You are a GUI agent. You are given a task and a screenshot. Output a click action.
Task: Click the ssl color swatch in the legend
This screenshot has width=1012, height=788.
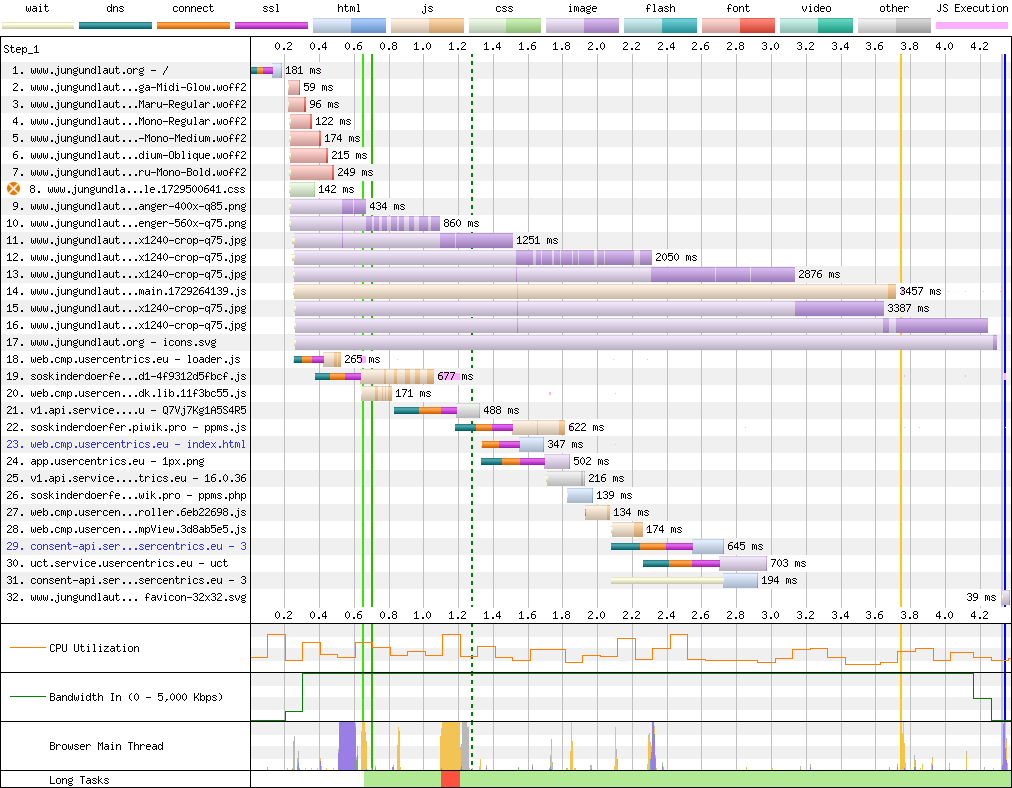[x=271, y=26]
